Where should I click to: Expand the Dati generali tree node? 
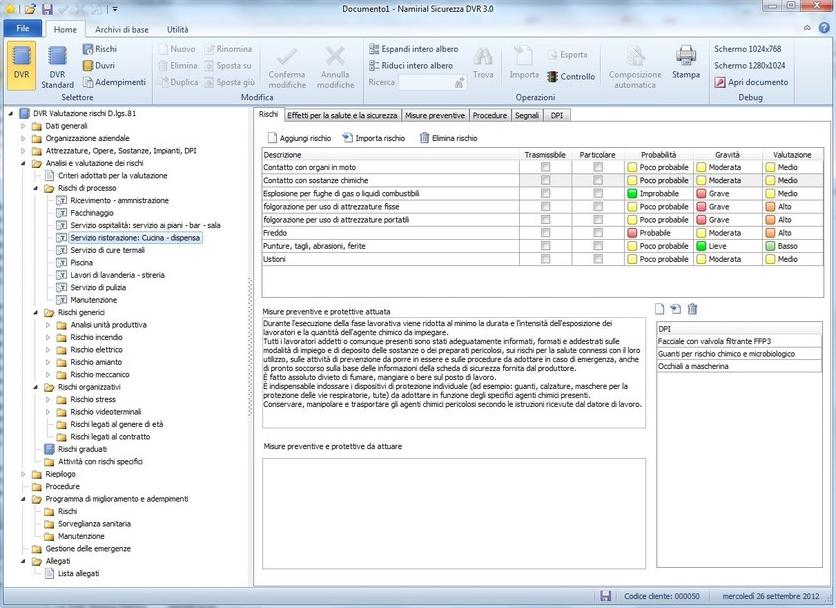click(23, 127)
